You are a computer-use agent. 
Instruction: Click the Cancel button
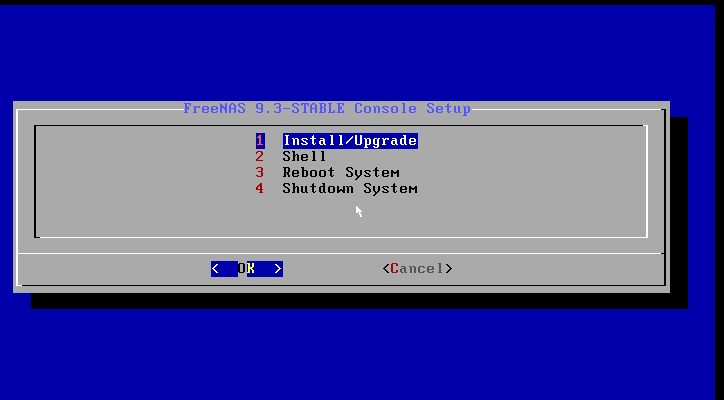(417, 268)
